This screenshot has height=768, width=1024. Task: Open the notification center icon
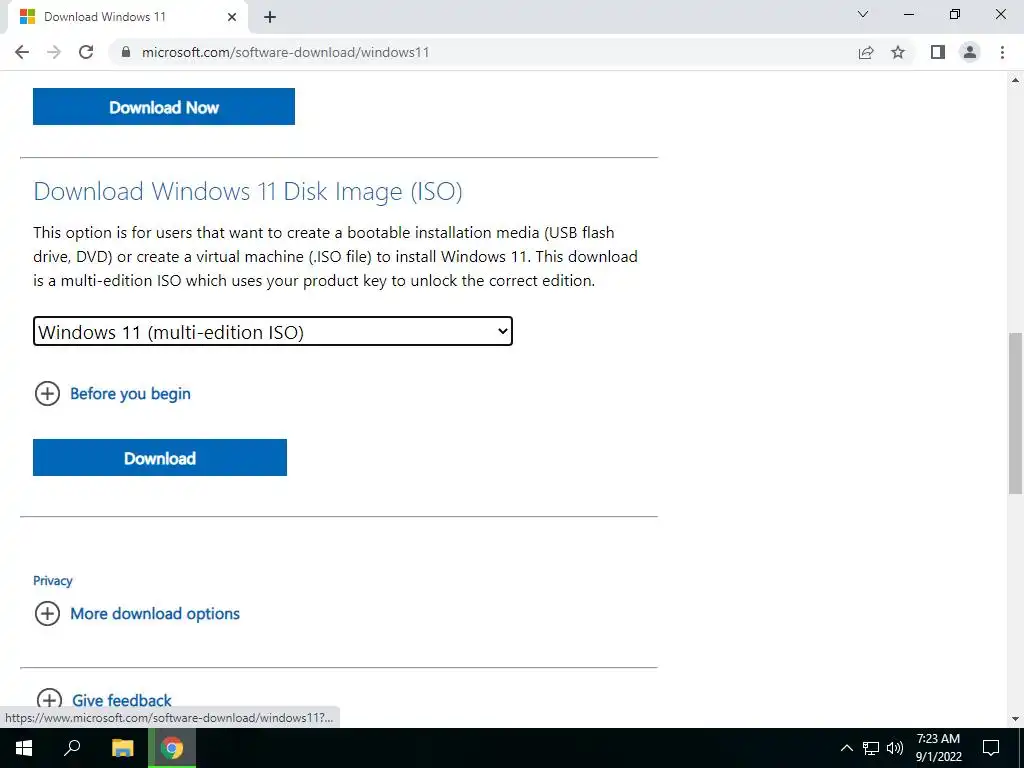tap(991, 748)
